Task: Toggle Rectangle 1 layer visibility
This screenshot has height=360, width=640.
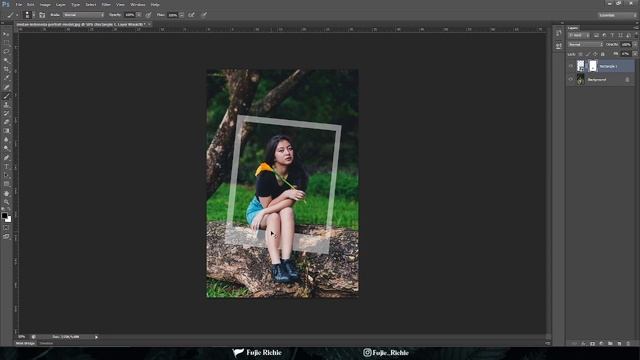Action: (x=571, y=66)
